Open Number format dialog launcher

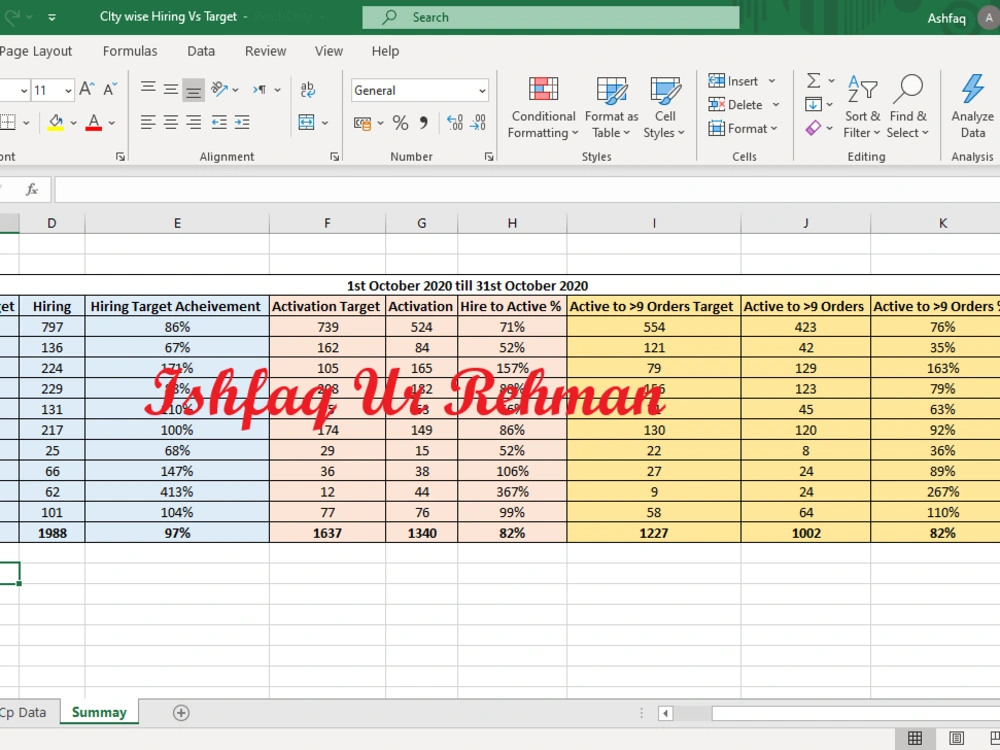click(x=489, y=156)
